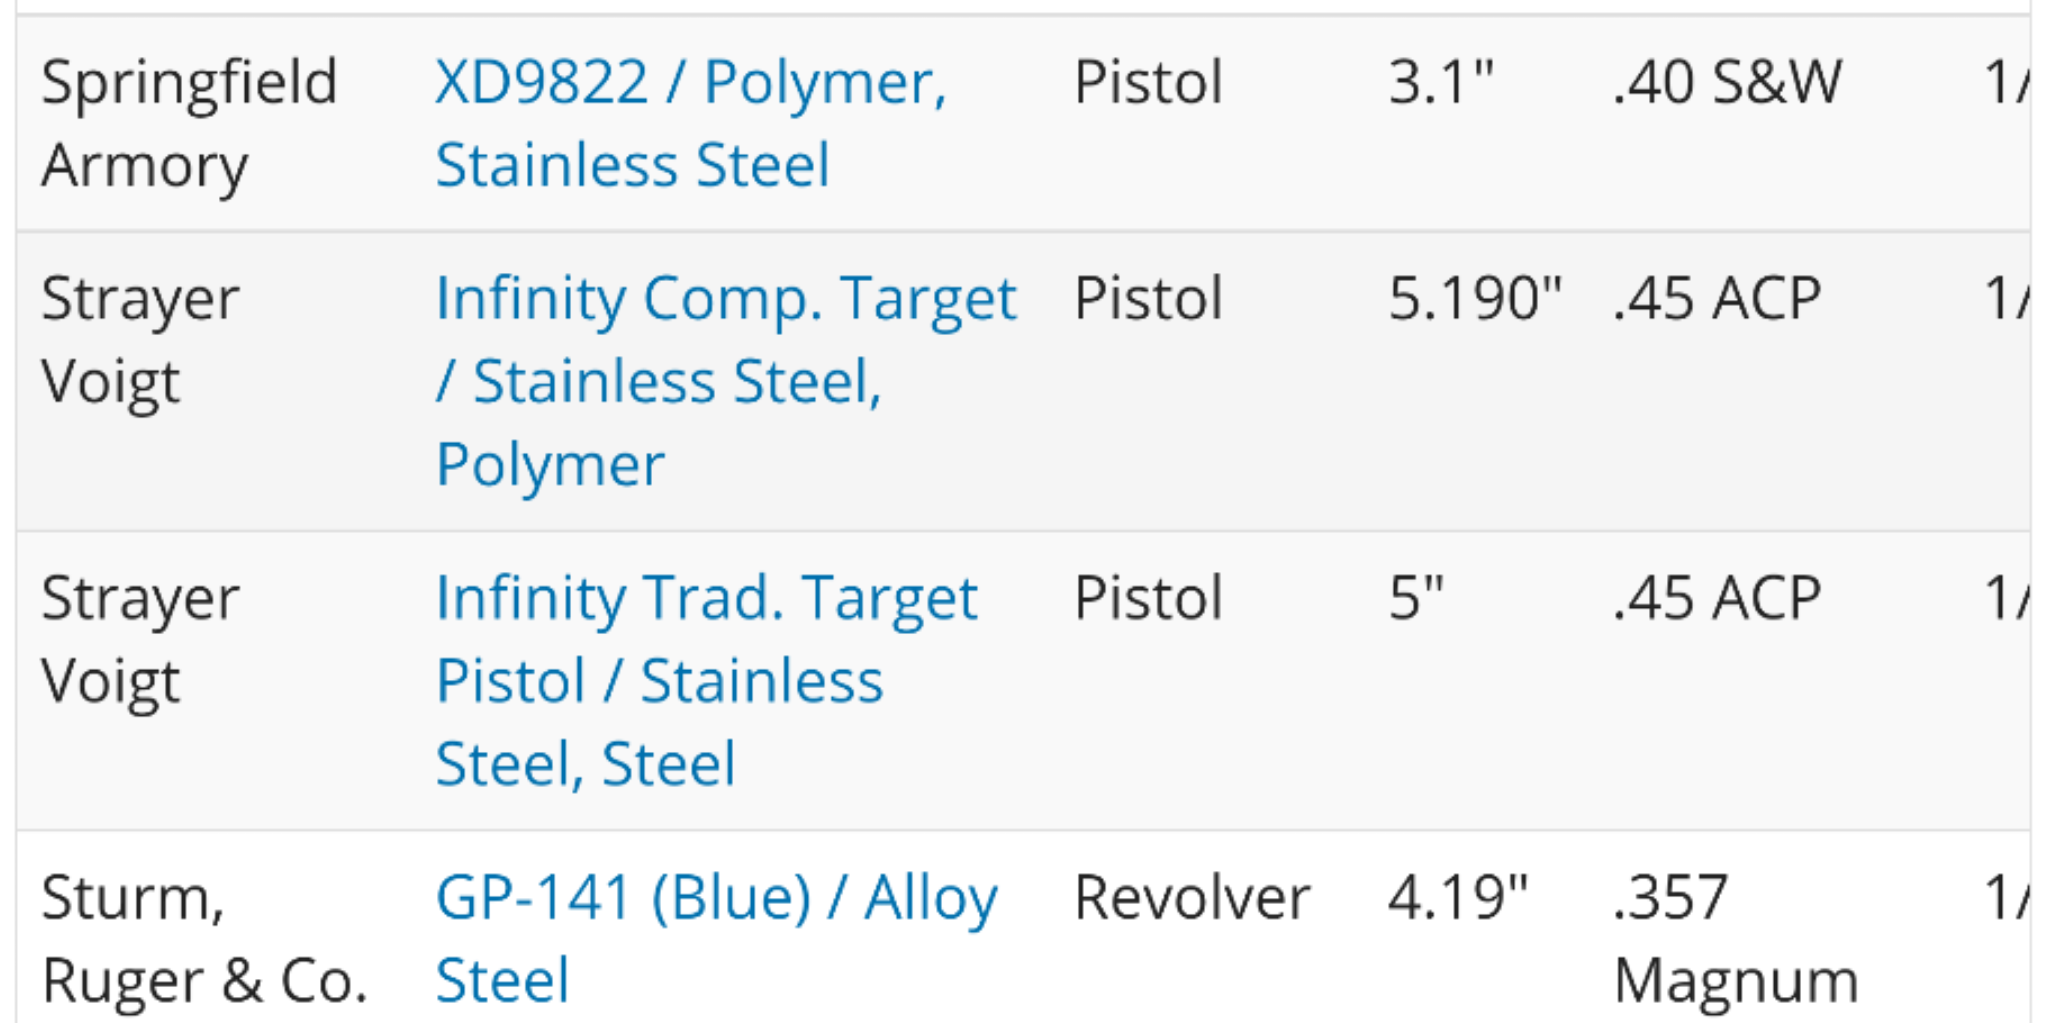Viewport: 2048px width, 1023px height.
Task: Open the Infinity Comp. Target model link
Action: (726, 381)
